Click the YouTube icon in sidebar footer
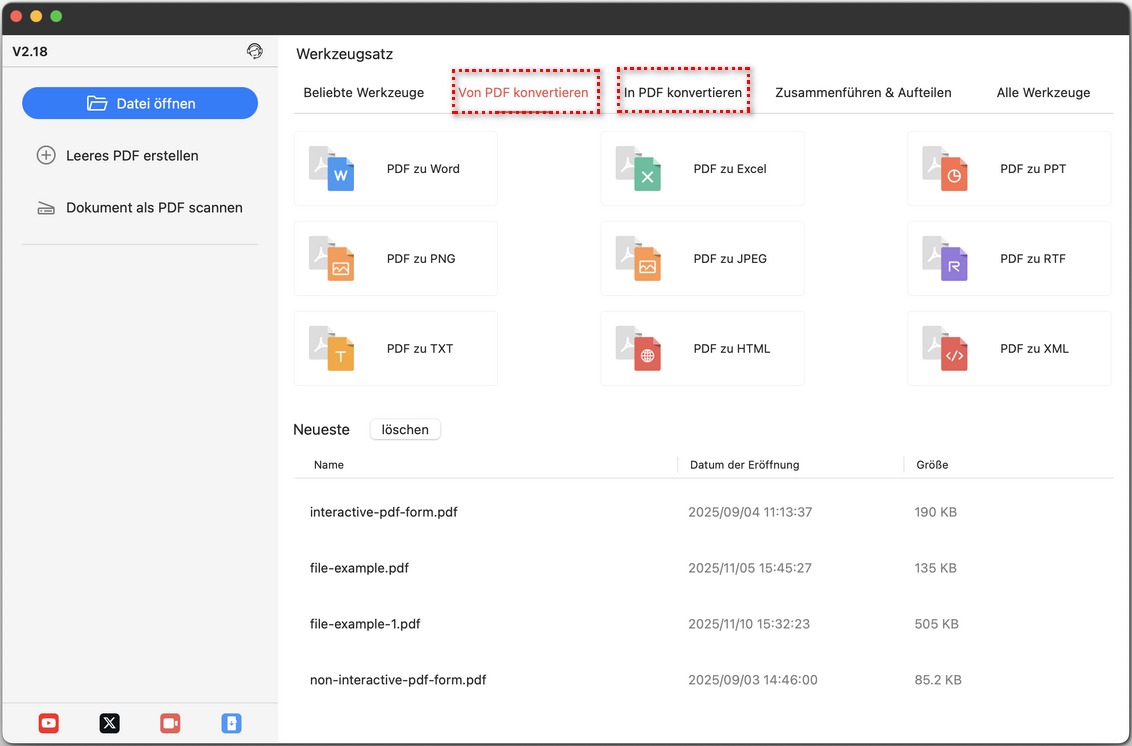The height and width of the screenshot is (746, 1132). click(49, 723)
